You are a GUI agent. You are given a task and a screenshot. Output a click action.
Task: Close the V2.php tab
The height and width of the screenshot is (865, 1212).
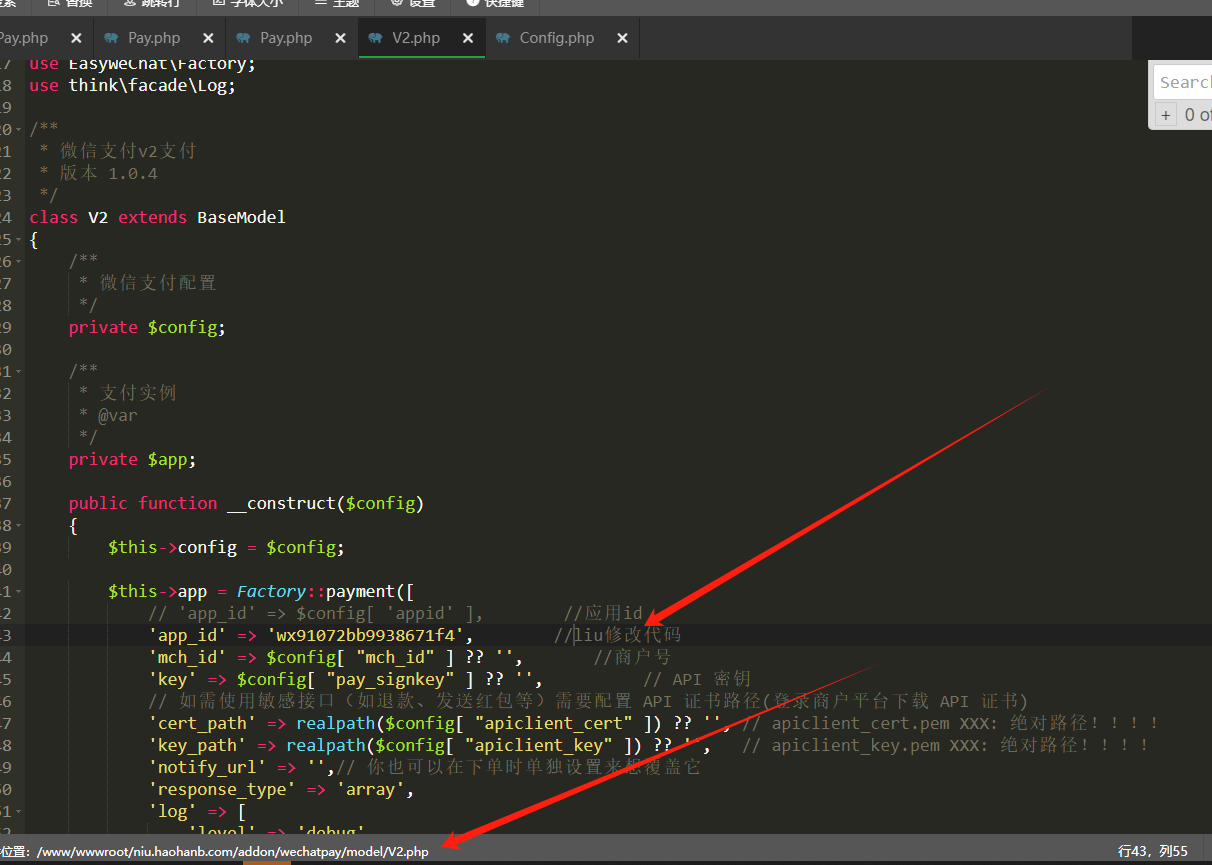(x=468, y=38)
